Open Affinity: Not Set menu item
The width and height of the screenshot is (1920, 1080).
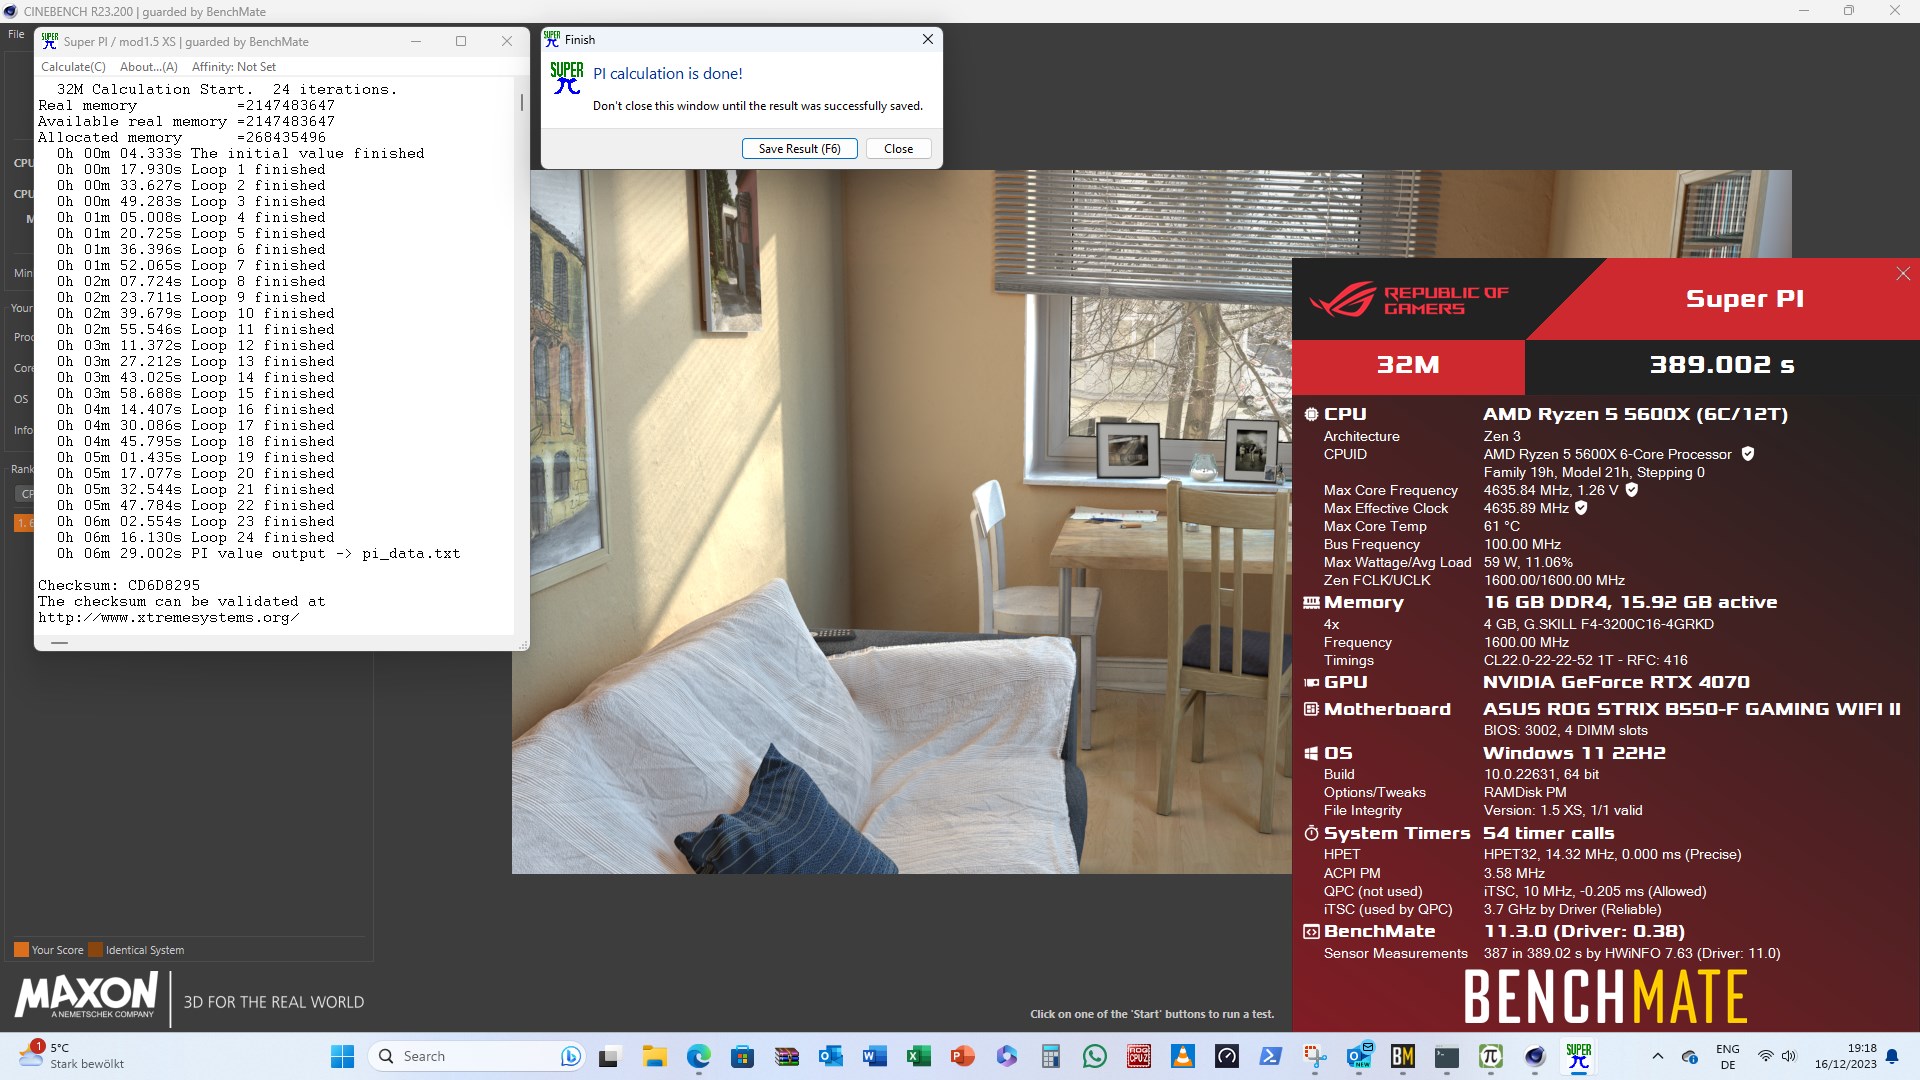[x=234, y=67]
